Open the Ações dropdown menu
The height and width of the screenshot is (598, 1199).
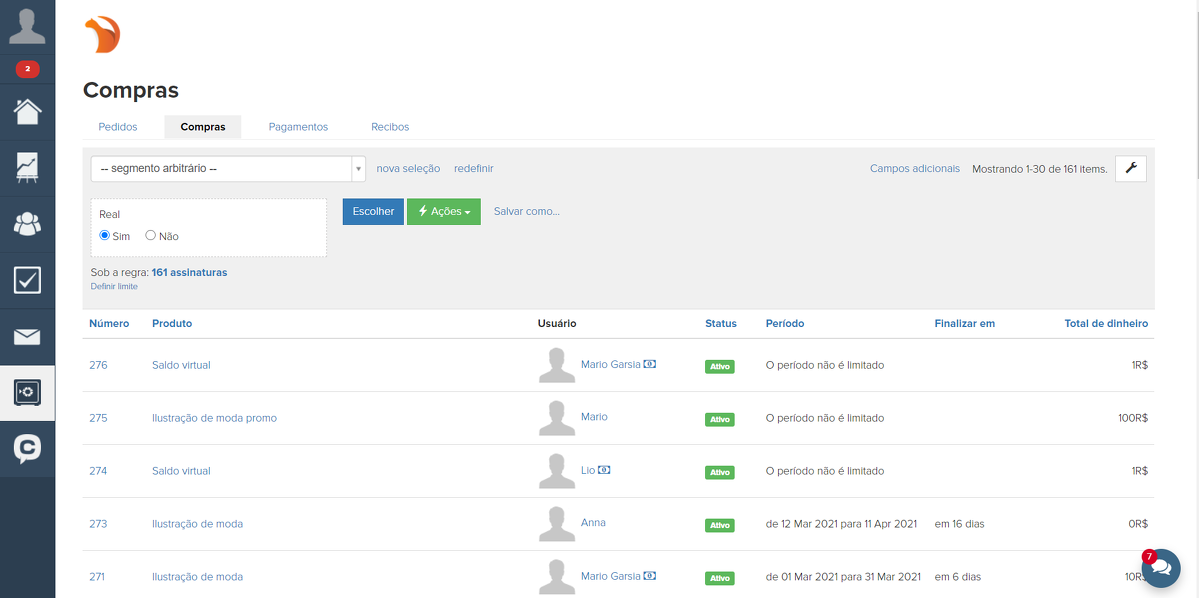443,212
